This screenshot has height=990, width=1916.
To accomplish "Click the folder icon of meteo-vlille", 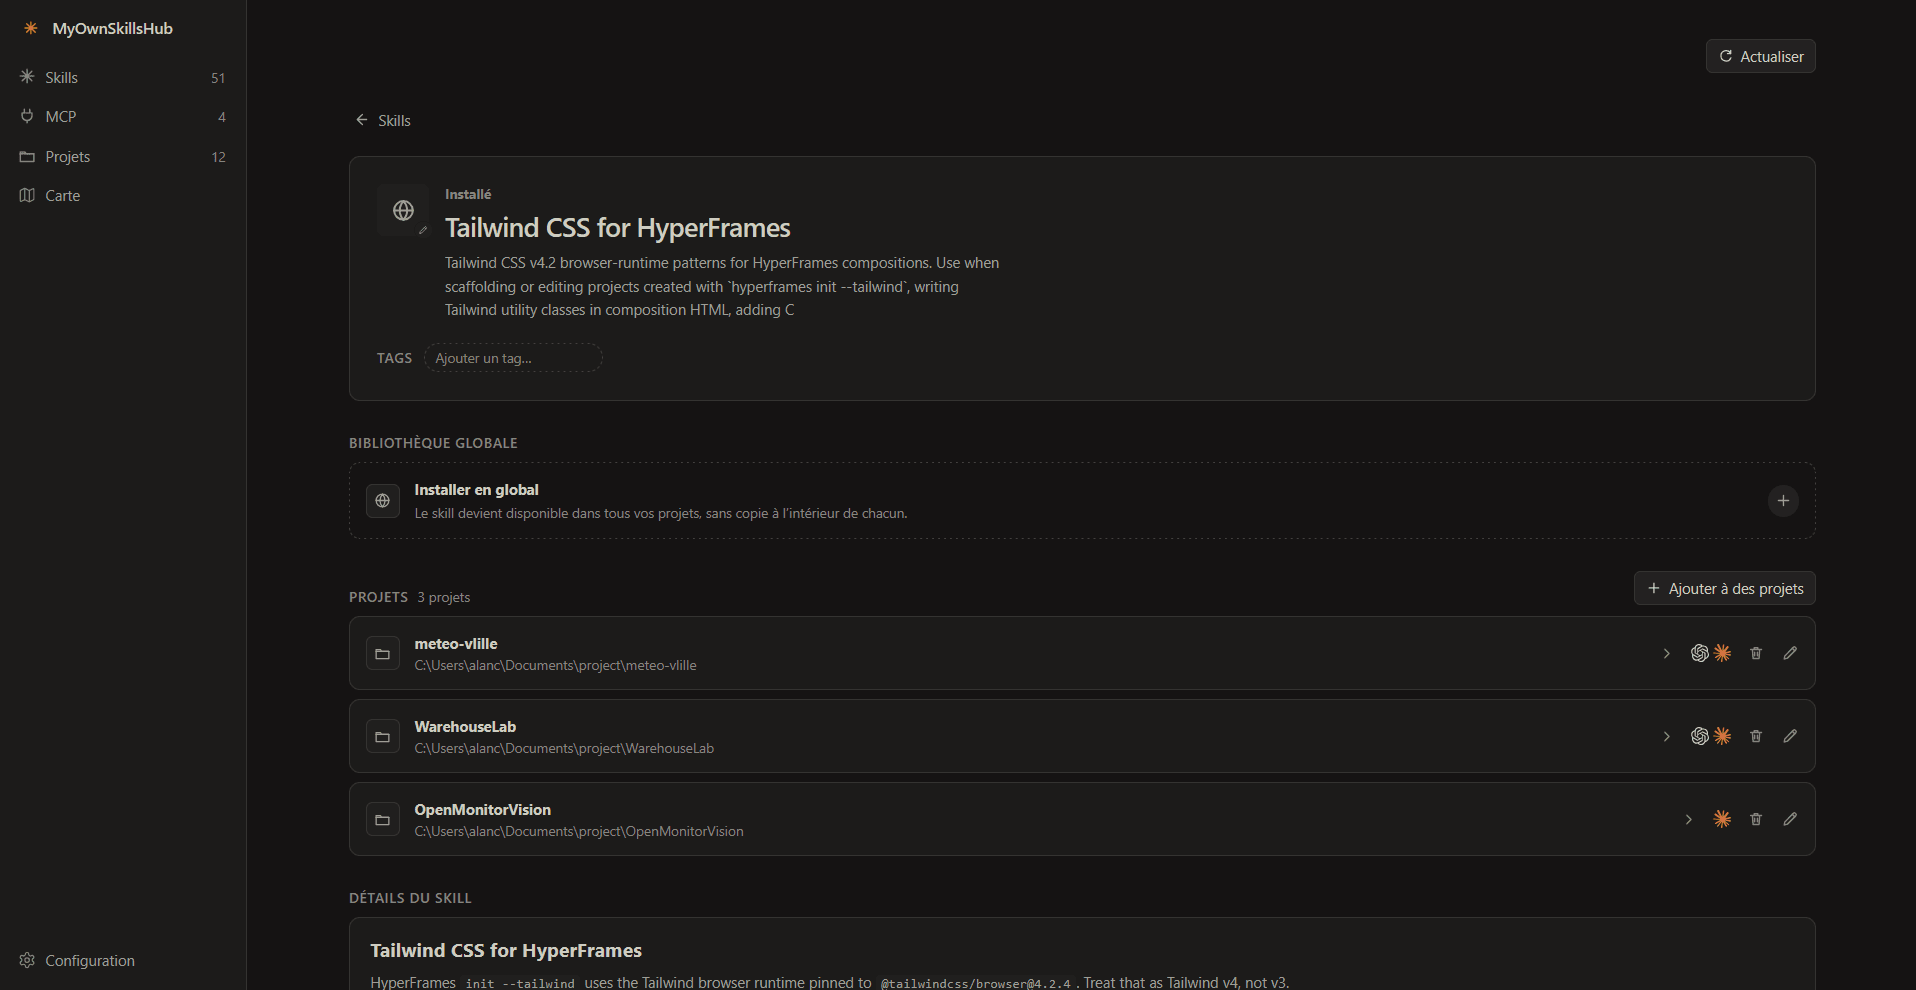I will (383, 654).
